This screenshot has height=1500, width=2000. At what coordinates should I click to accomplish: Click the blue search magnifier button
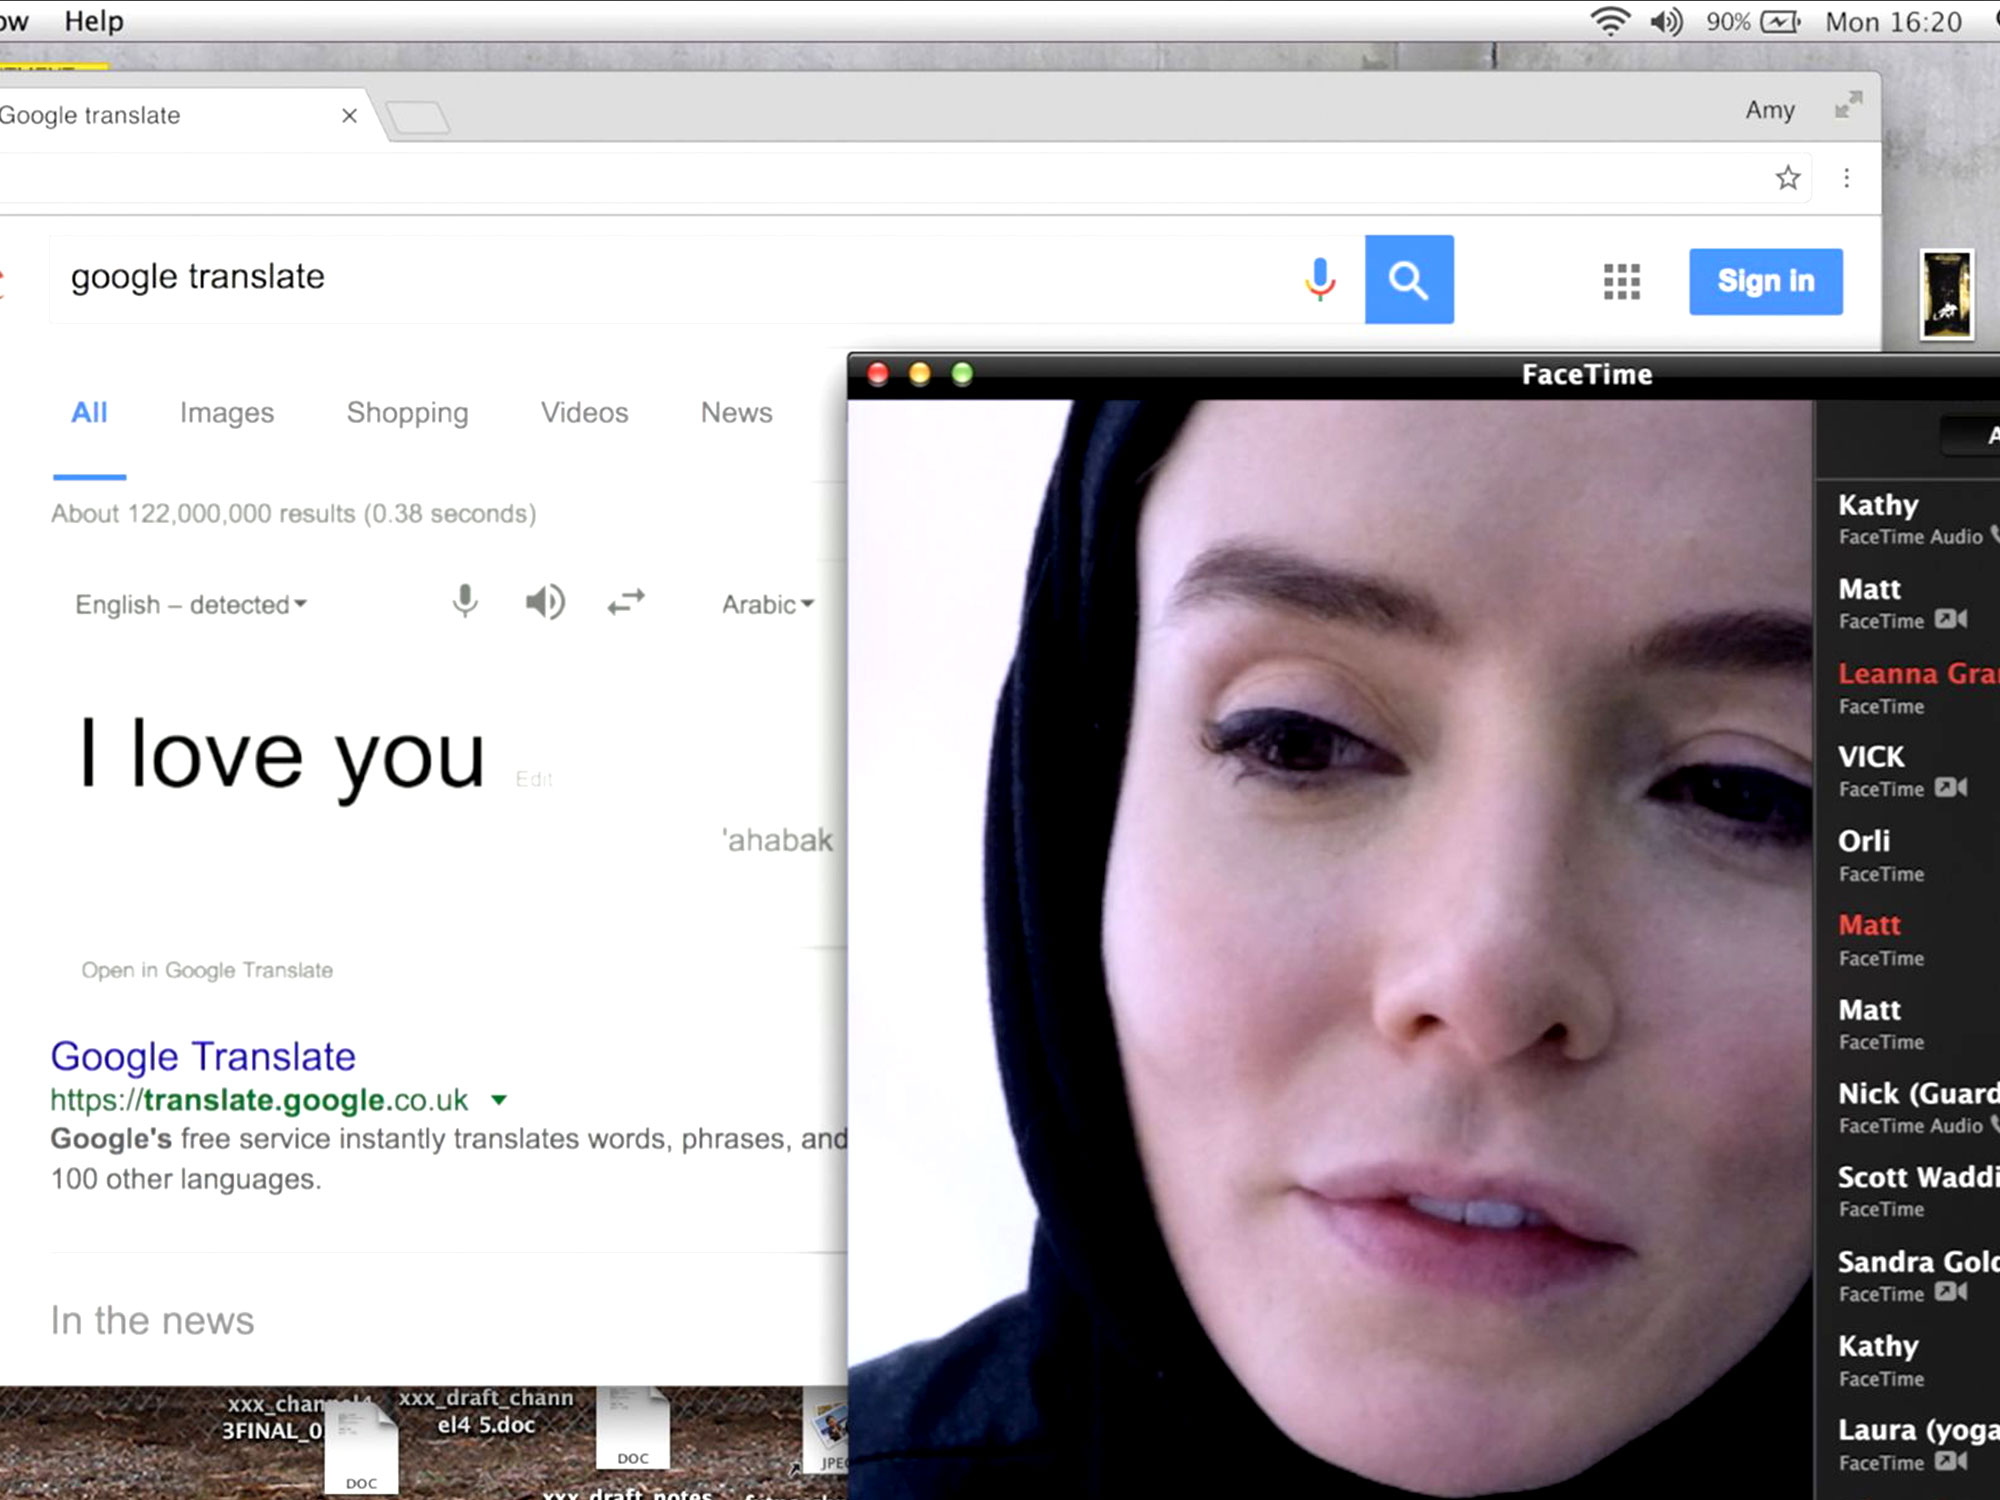point(1408,280)
